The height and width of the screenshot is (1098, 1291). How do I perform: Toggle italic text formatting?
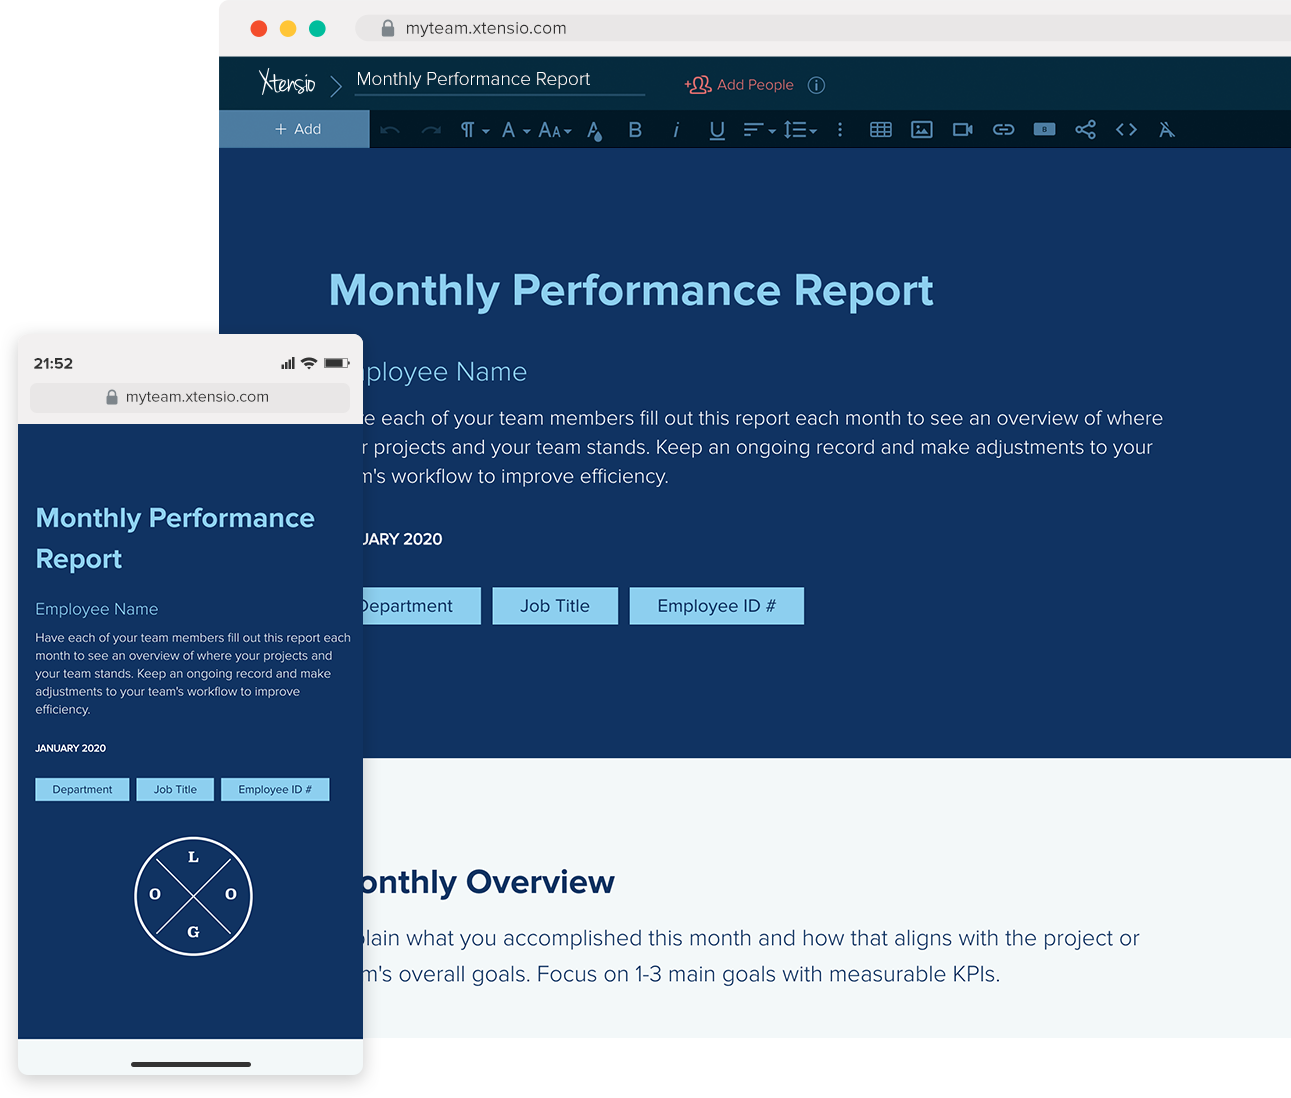click(x=676, y=129)
